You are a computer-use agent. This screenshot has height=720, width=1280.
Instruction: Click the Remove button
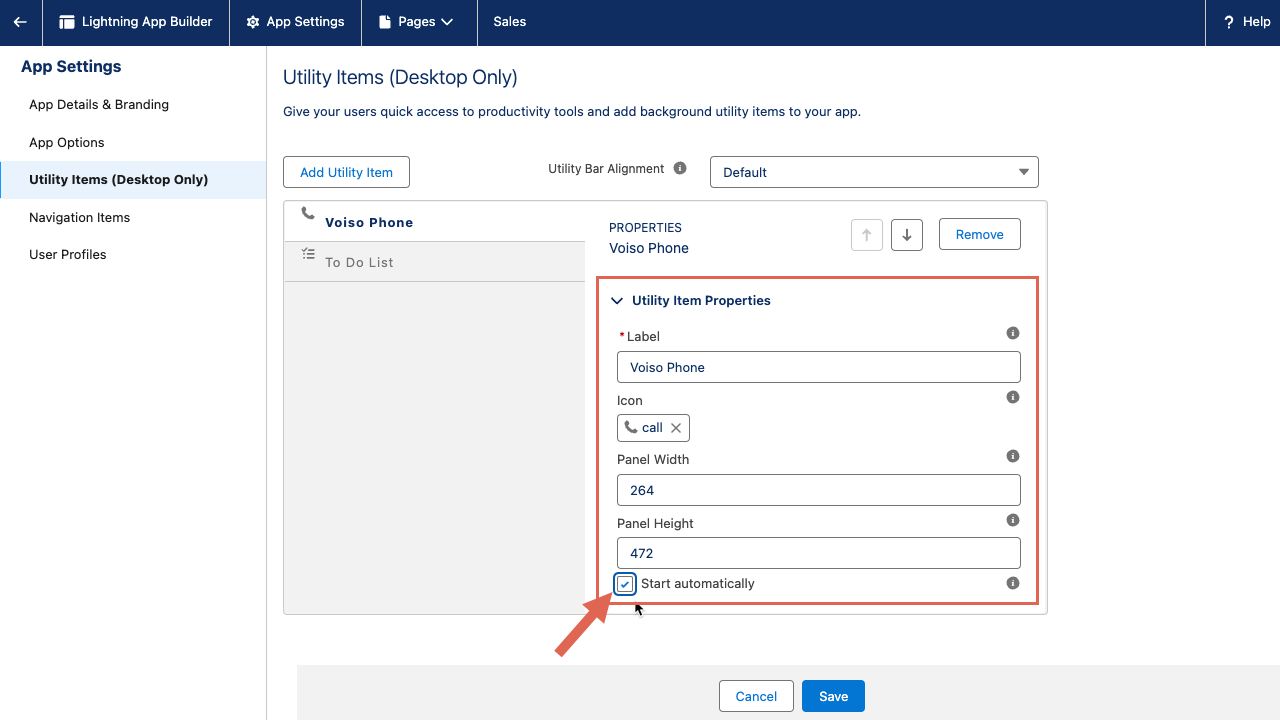coord(980,234)
